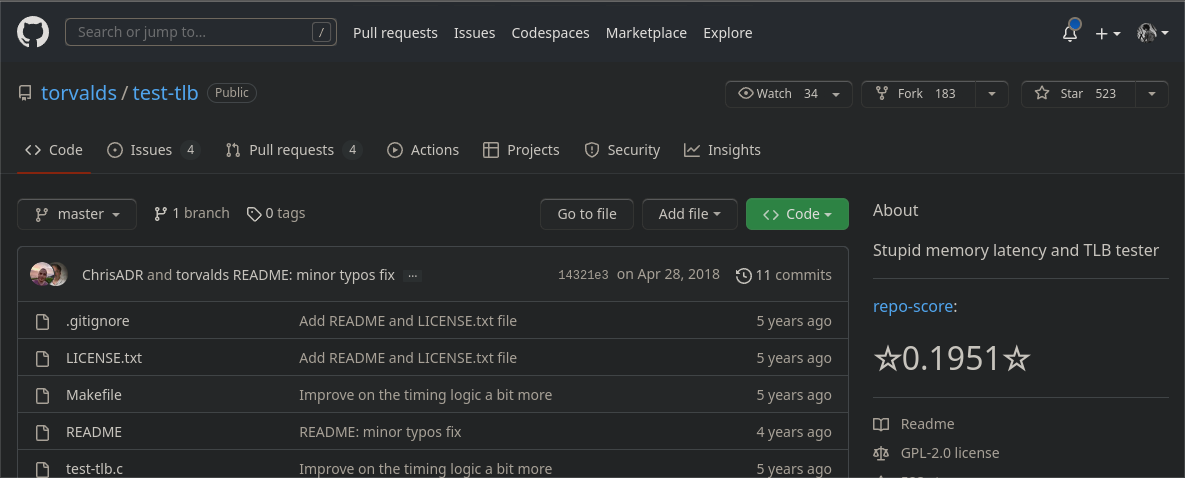Click the branches icon beside 1 branch
Image resolution: width=1185 pixels, height=478 pixels.
coord(160,213)
